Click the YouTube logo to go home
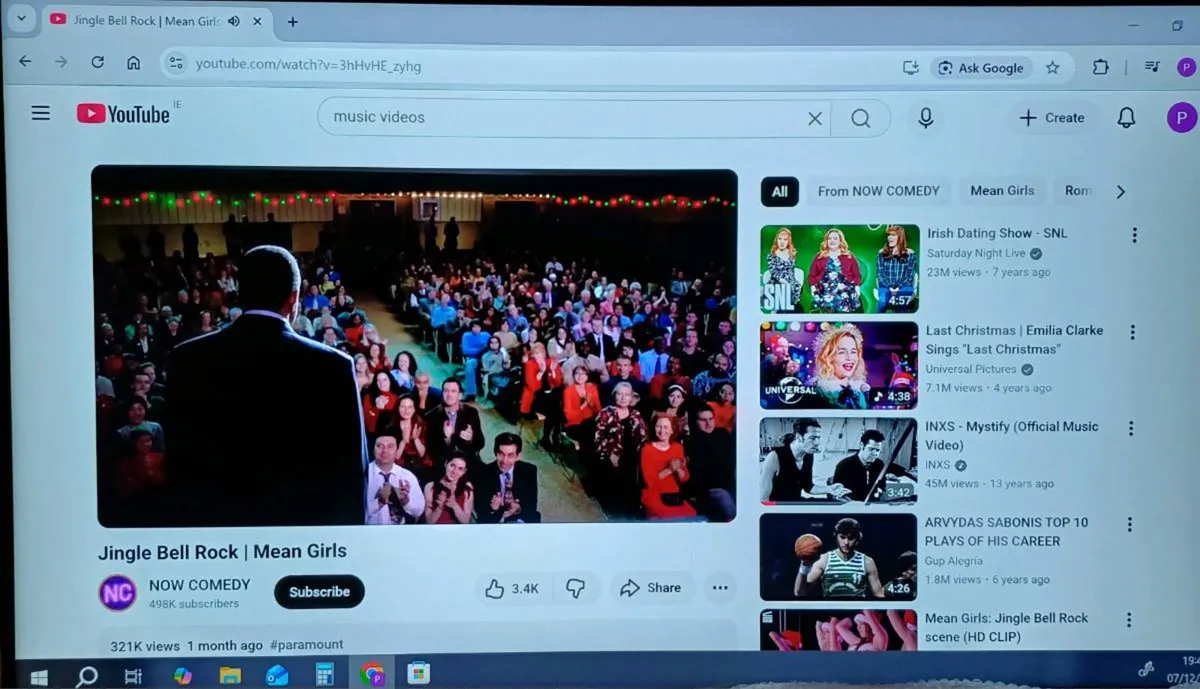This screenshot has height=689, width=1200. click(x=124, y=114)
